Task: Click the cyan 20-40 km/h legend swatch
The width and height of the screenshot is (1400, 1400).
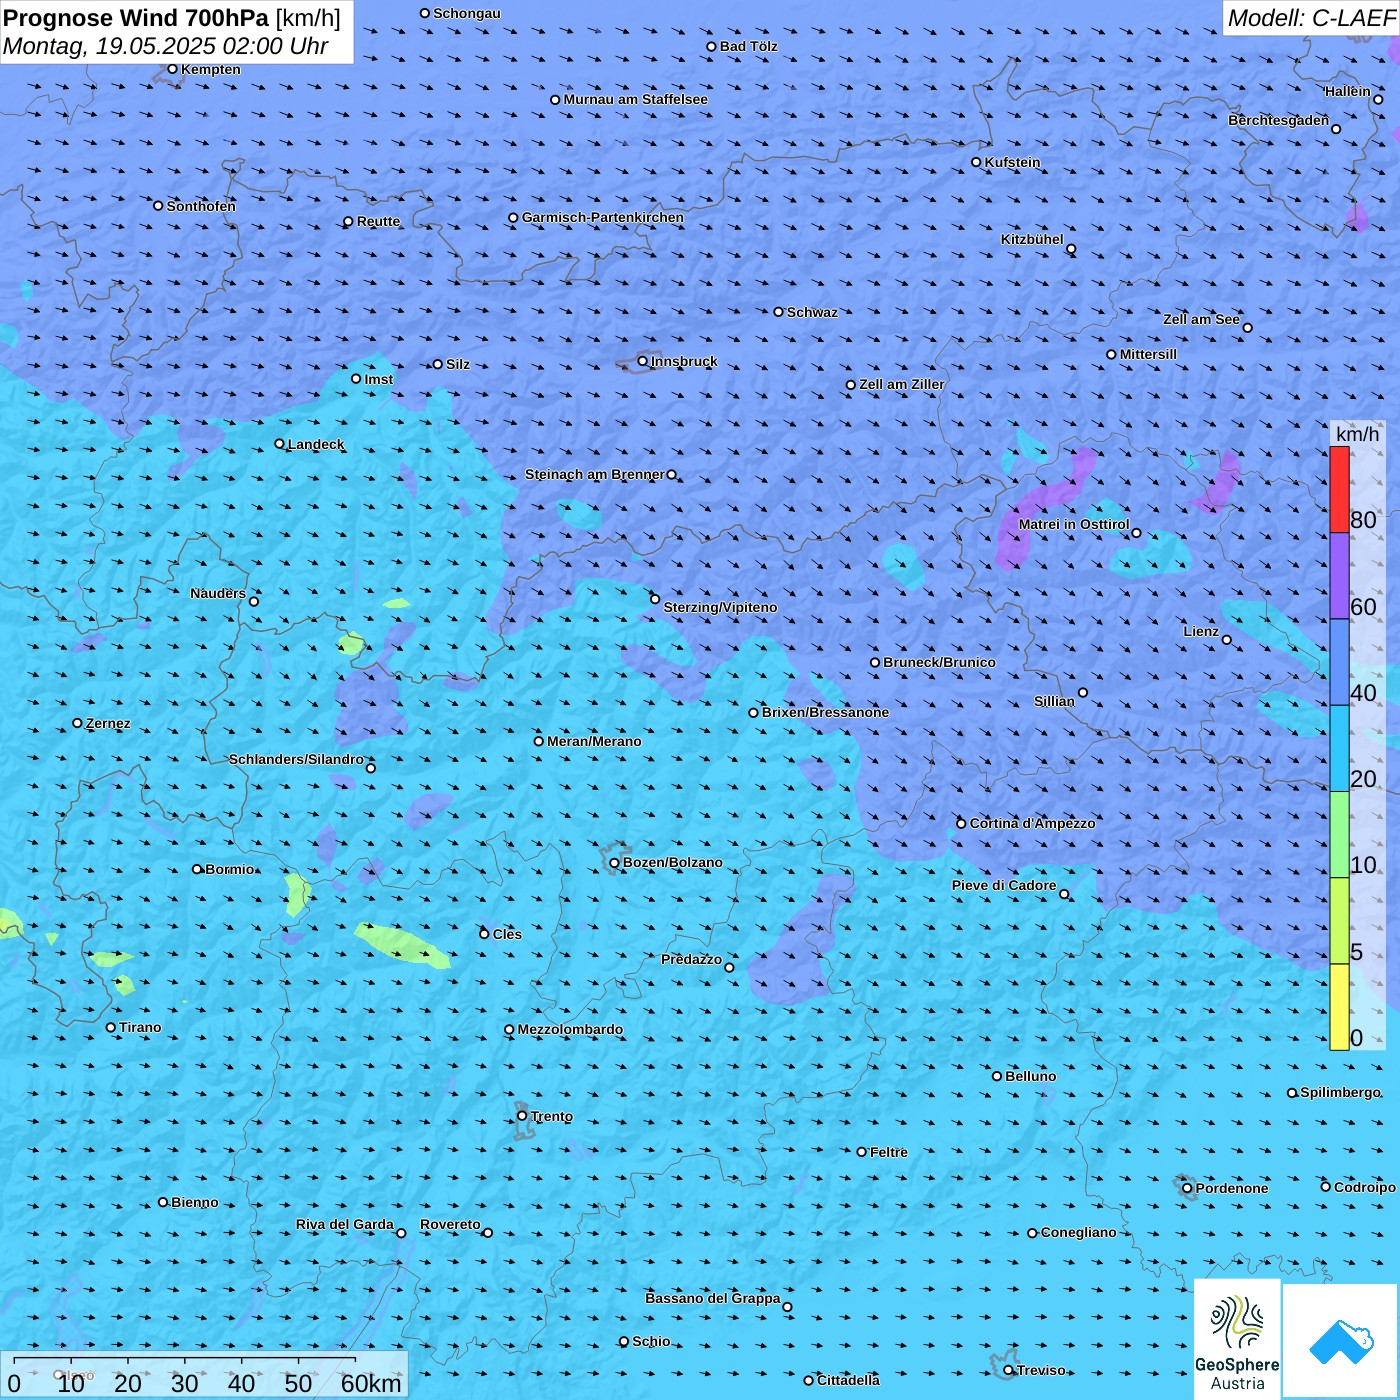Action: pos(1339,749)
